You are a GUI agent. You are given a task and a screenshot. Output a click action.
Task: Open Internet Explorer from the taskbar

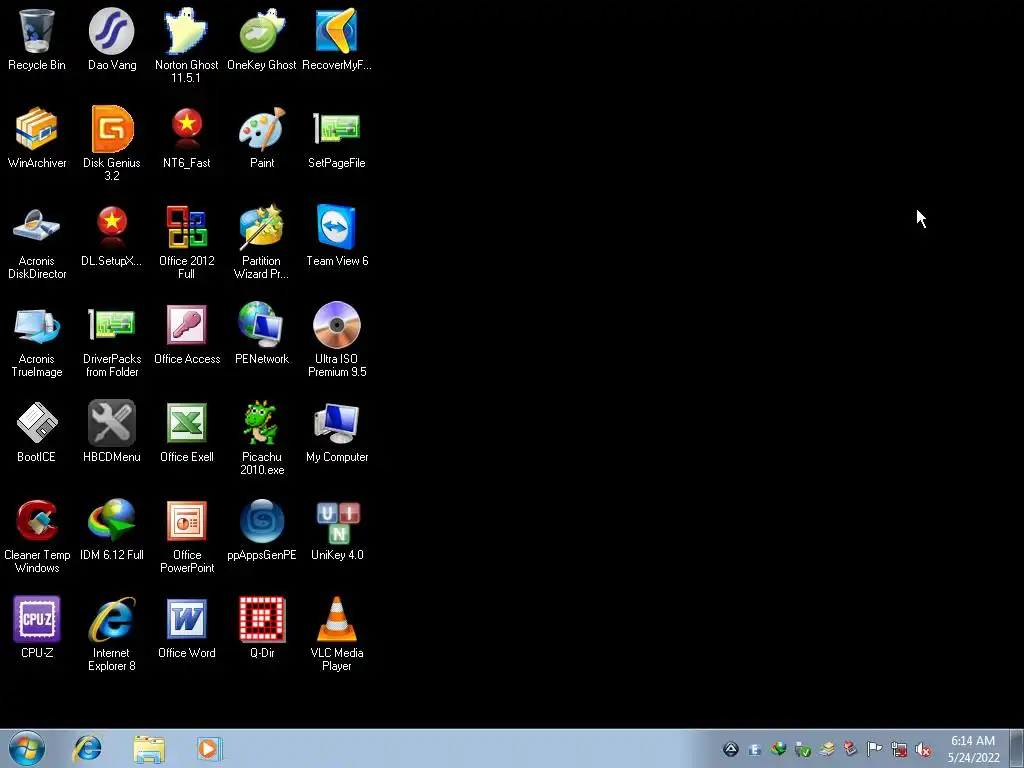[88, 748]
